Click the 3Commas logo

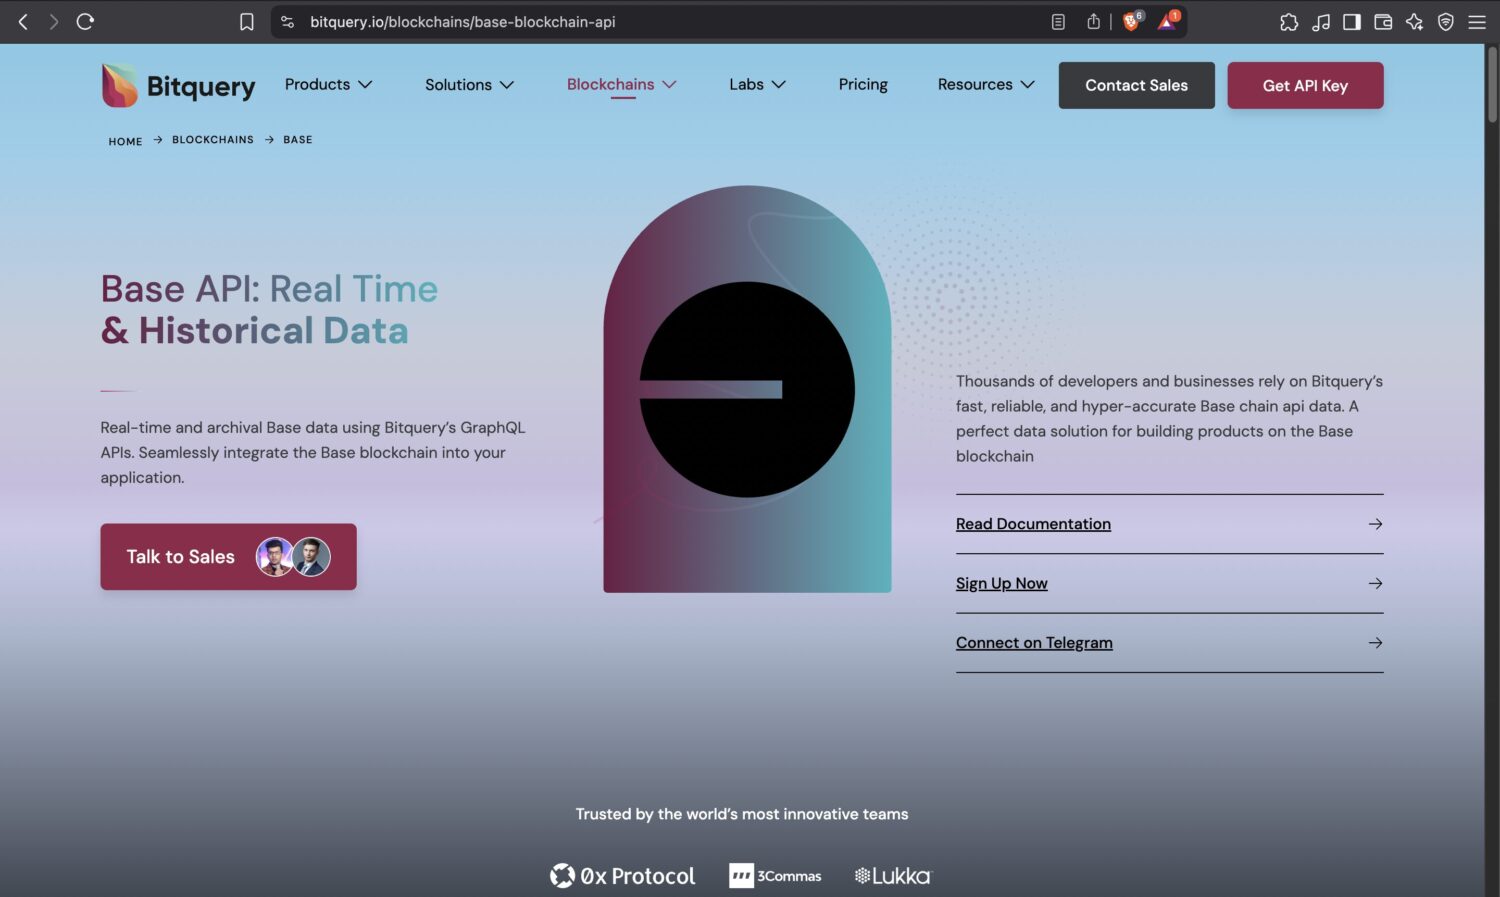pos(775,876)
